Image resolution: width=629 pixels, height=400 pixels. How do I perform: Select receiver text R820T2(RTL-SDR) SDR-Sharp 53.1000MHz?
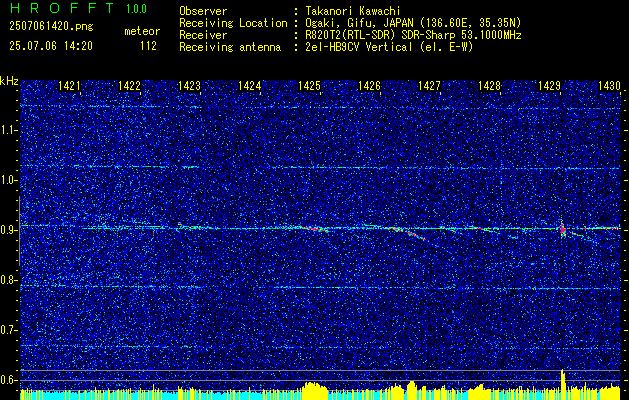coord(413,35)
